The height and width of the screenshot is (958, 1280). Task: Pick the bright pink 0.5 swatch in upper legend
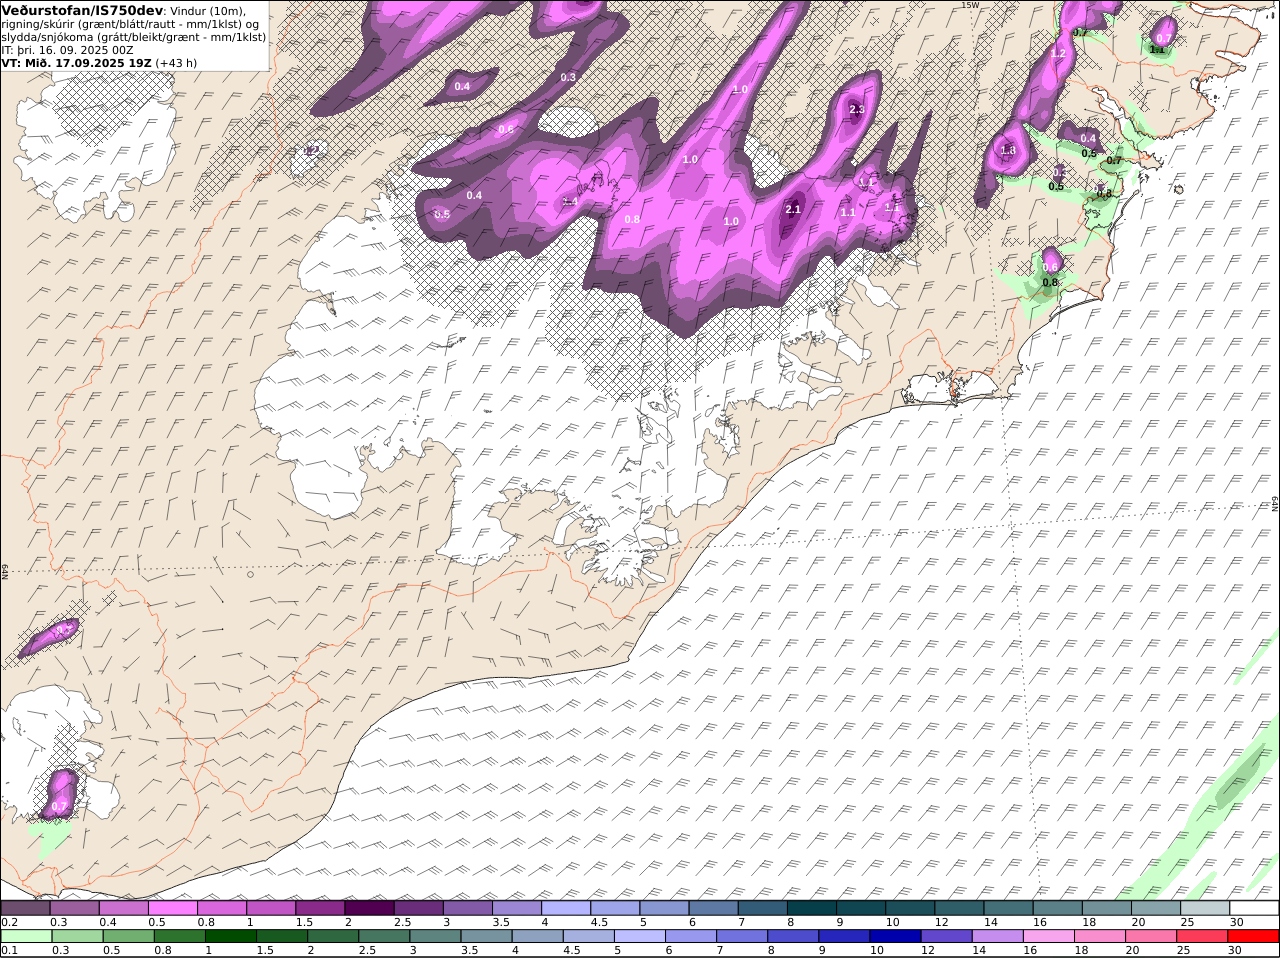pyautogui.click(x=172, y=908)
